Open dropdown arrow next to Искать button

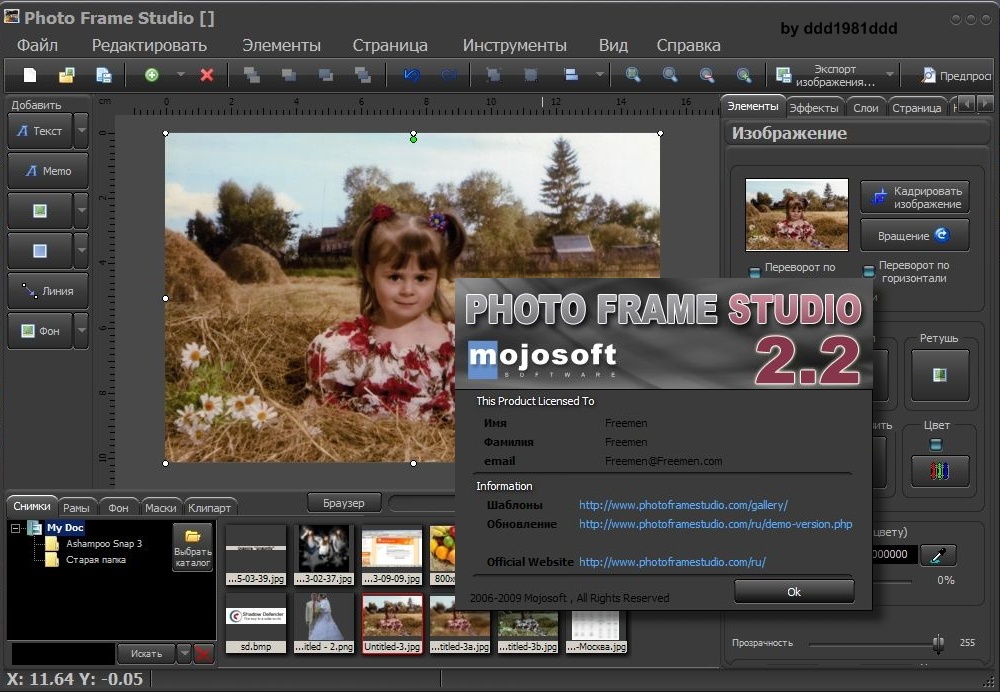point(184,653)
